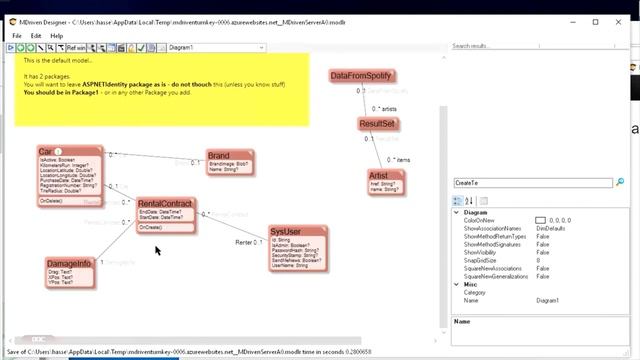Click the ColorOnNew color swatch
The width and height of the screenshot is (640, 360).
point(540,220)
